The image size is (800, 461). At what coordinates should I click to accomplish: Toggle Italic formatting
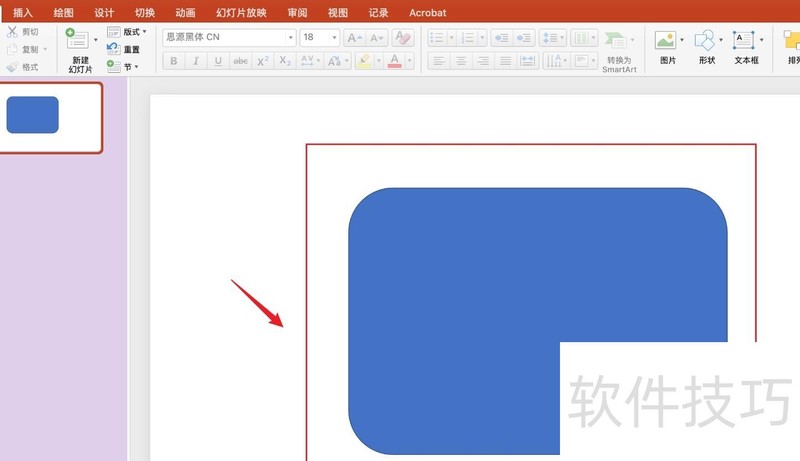click(x=195, y=61)
